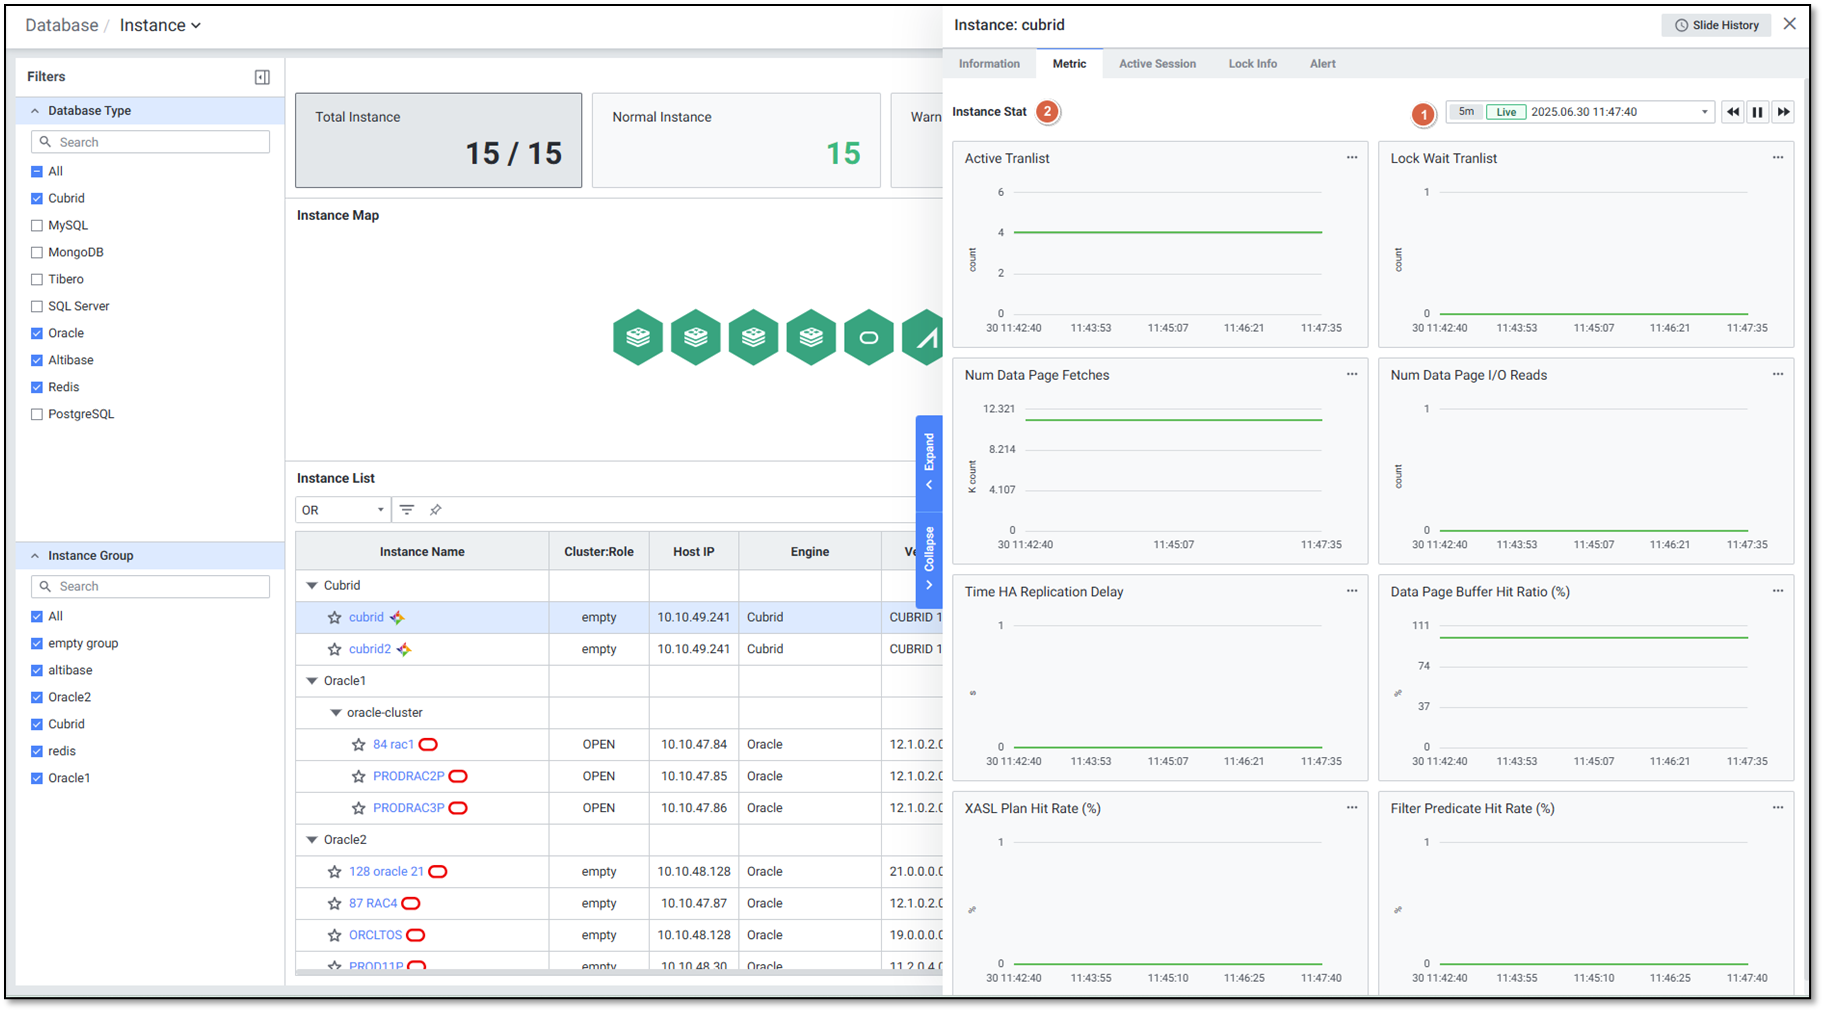This screenshot has height=1012, width=1824.
Task: Switch to the Active Session tab
Action: [x=1157, y=64]
